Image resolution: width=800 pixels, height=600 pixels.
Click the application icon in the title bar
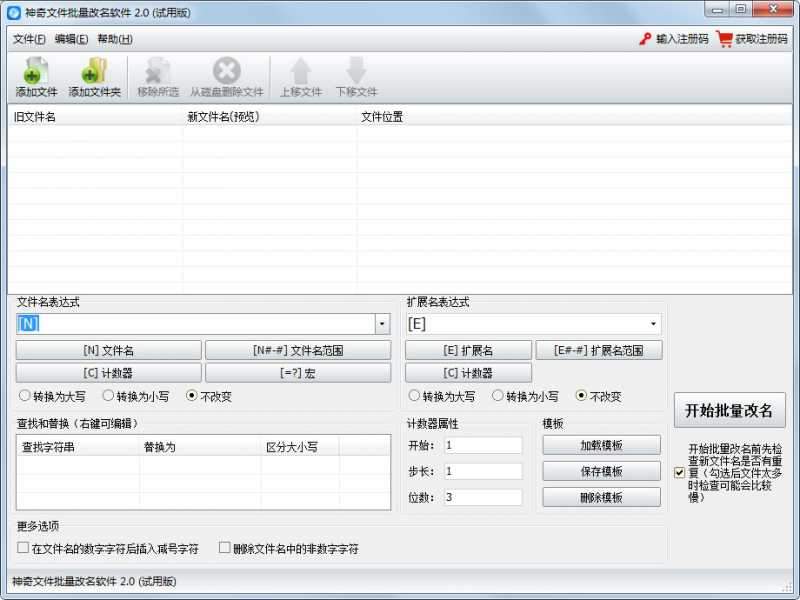click(13, 11)
